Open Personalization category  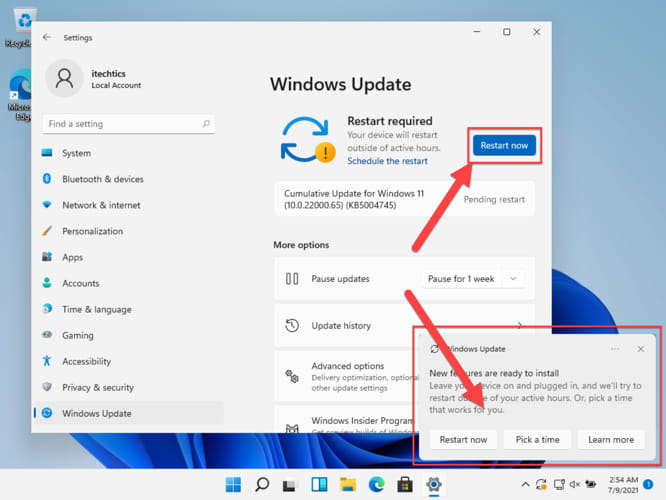tap(127, 231)
